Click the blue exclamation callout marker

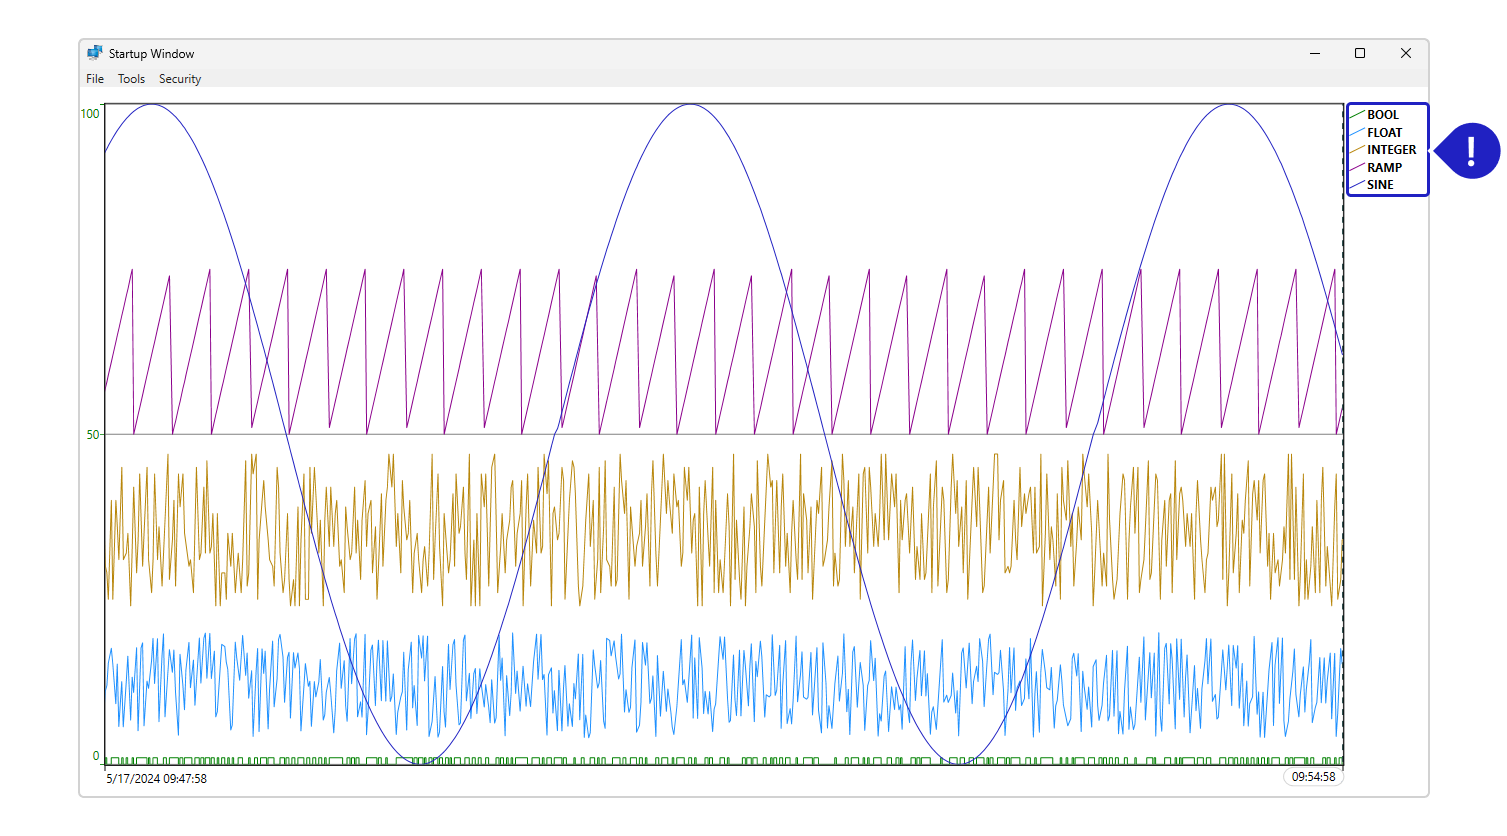pyautogui.click(x=1470, y=151)
